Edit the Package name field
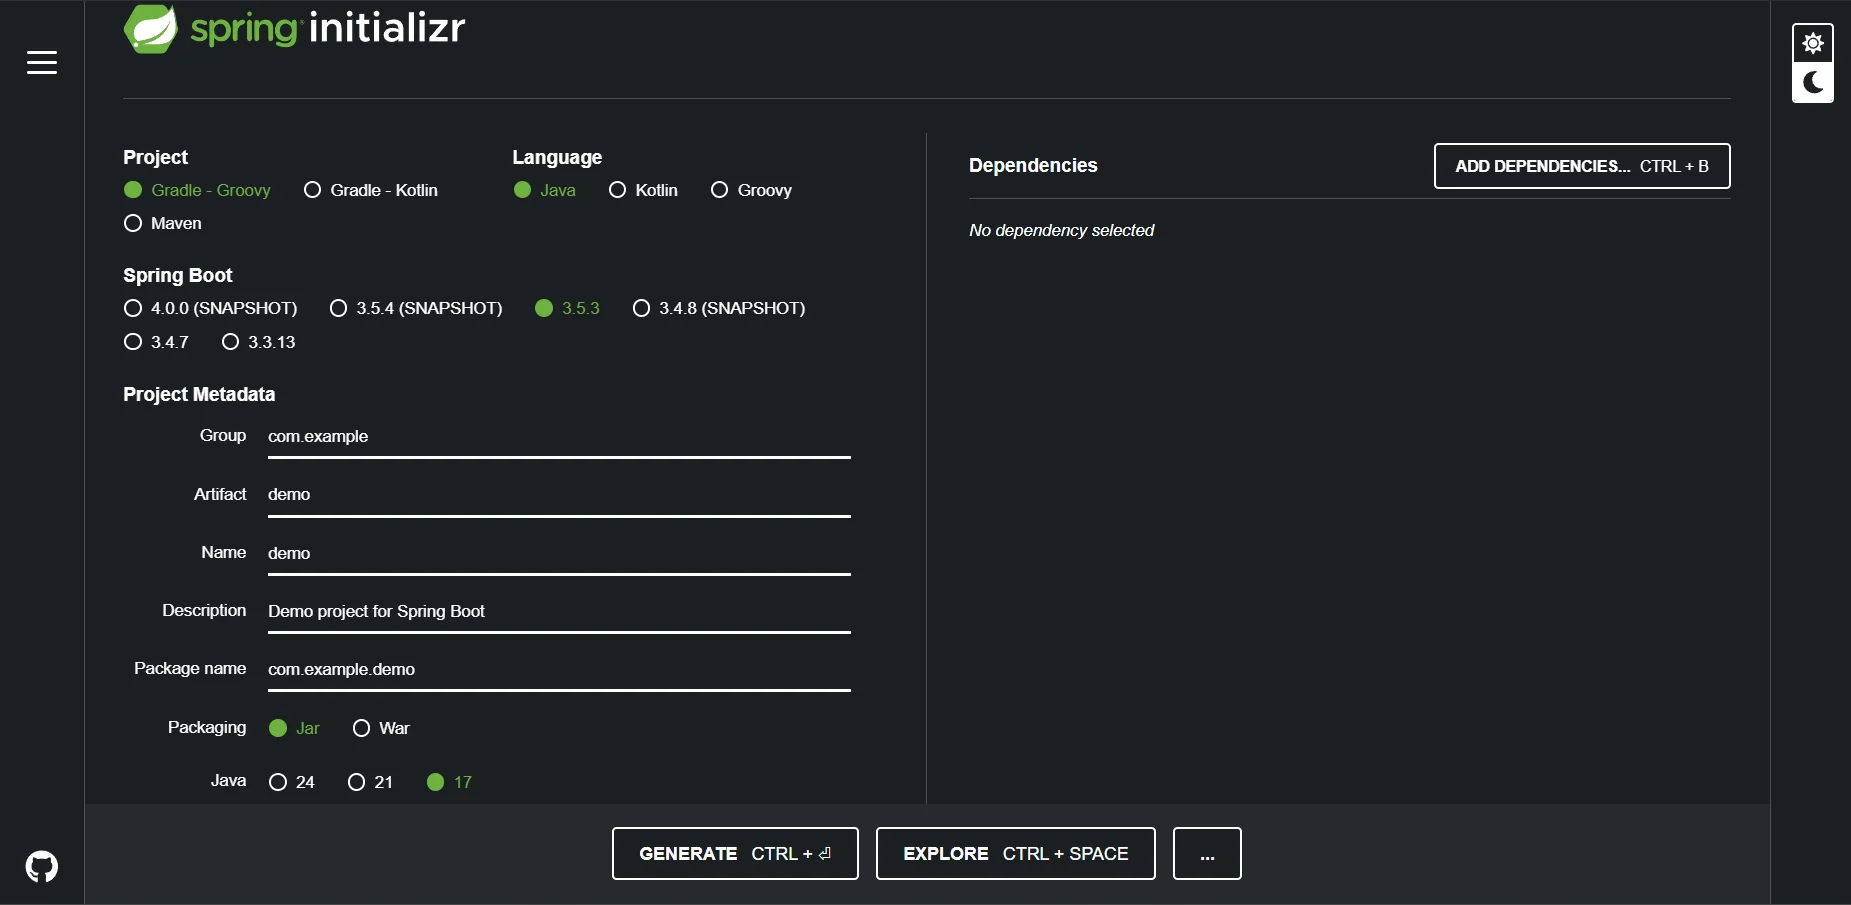The height and width of the screenshot is (905, 1851). [559, 670]
